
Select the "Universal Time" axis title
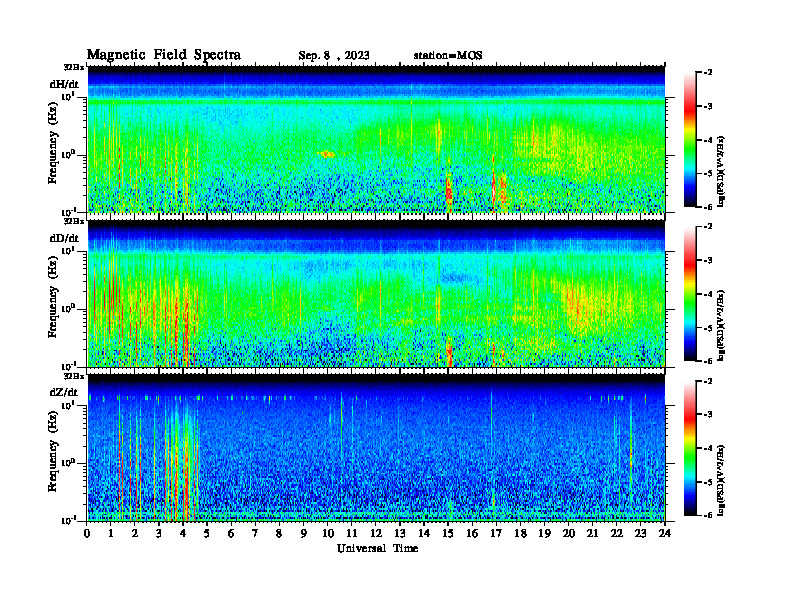pyautogui.click(x=377, y=548)
